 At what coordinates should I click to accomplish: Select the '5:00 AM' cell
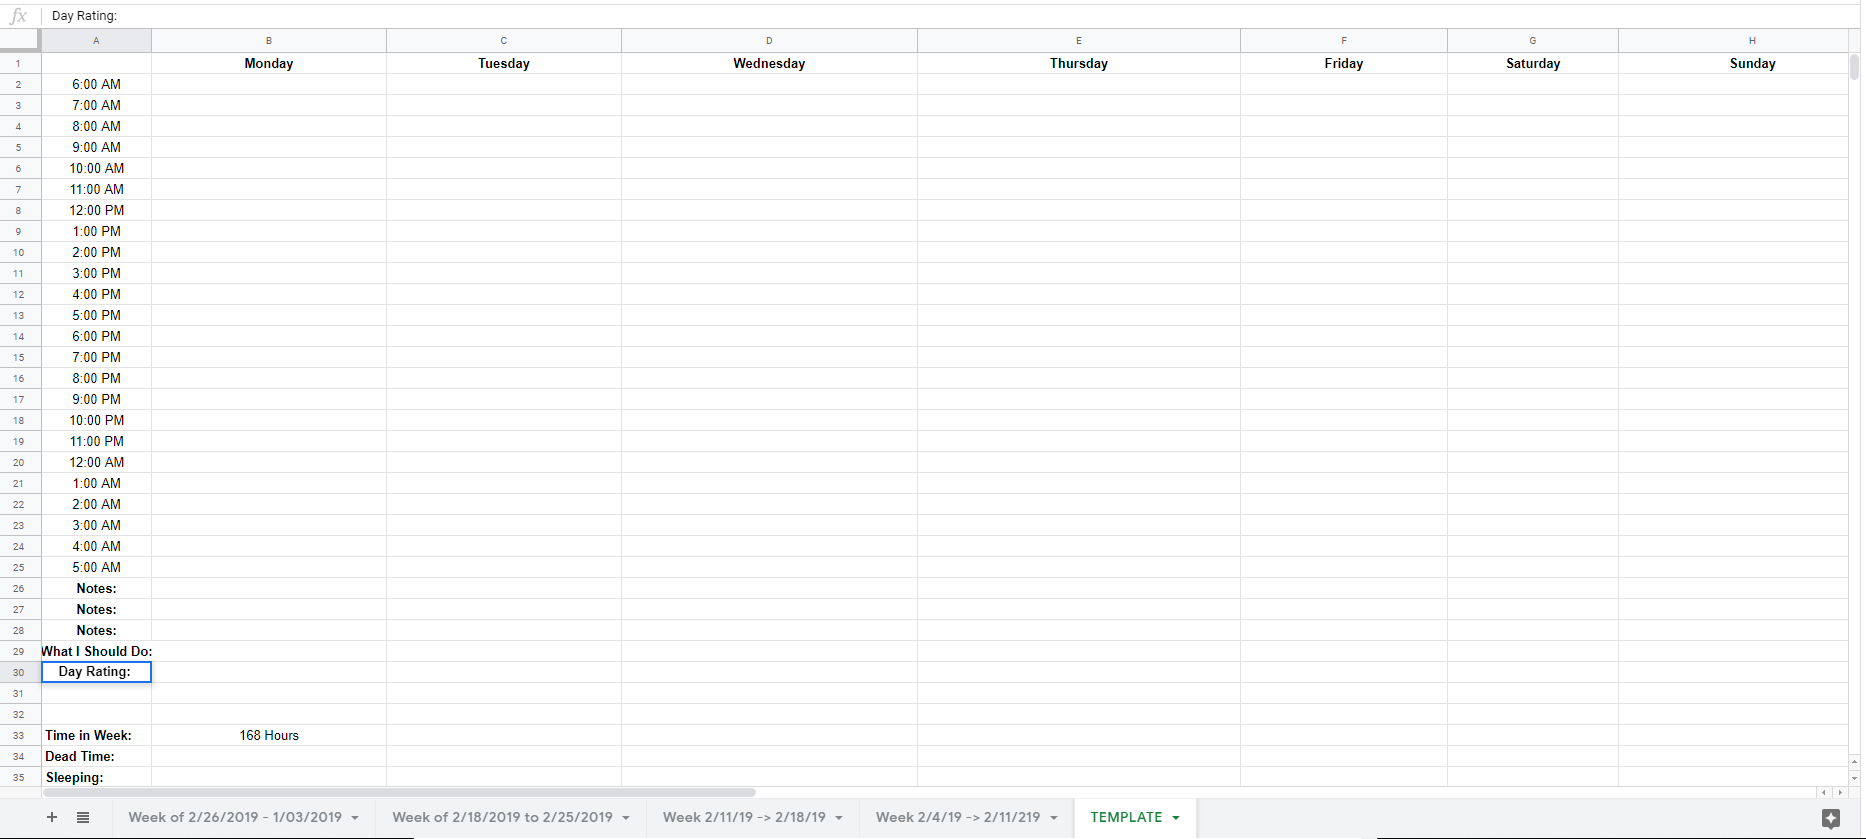(96, 567)
